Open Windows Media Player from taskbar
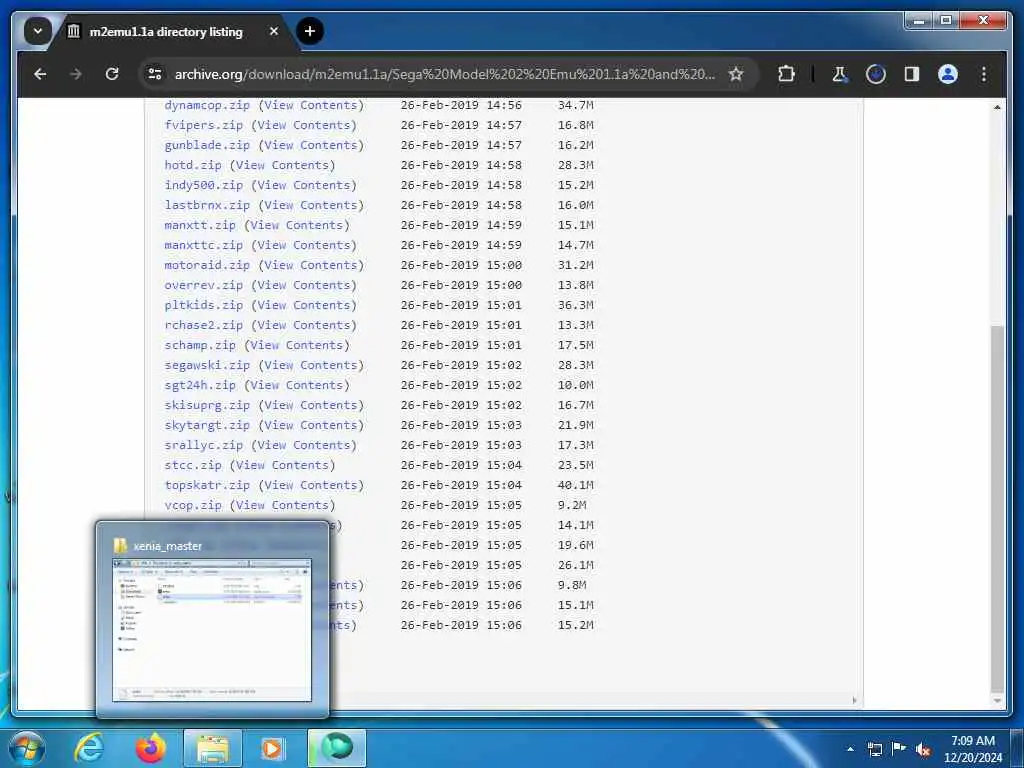Screen dimensions: 1024x768 pos(272,748)
